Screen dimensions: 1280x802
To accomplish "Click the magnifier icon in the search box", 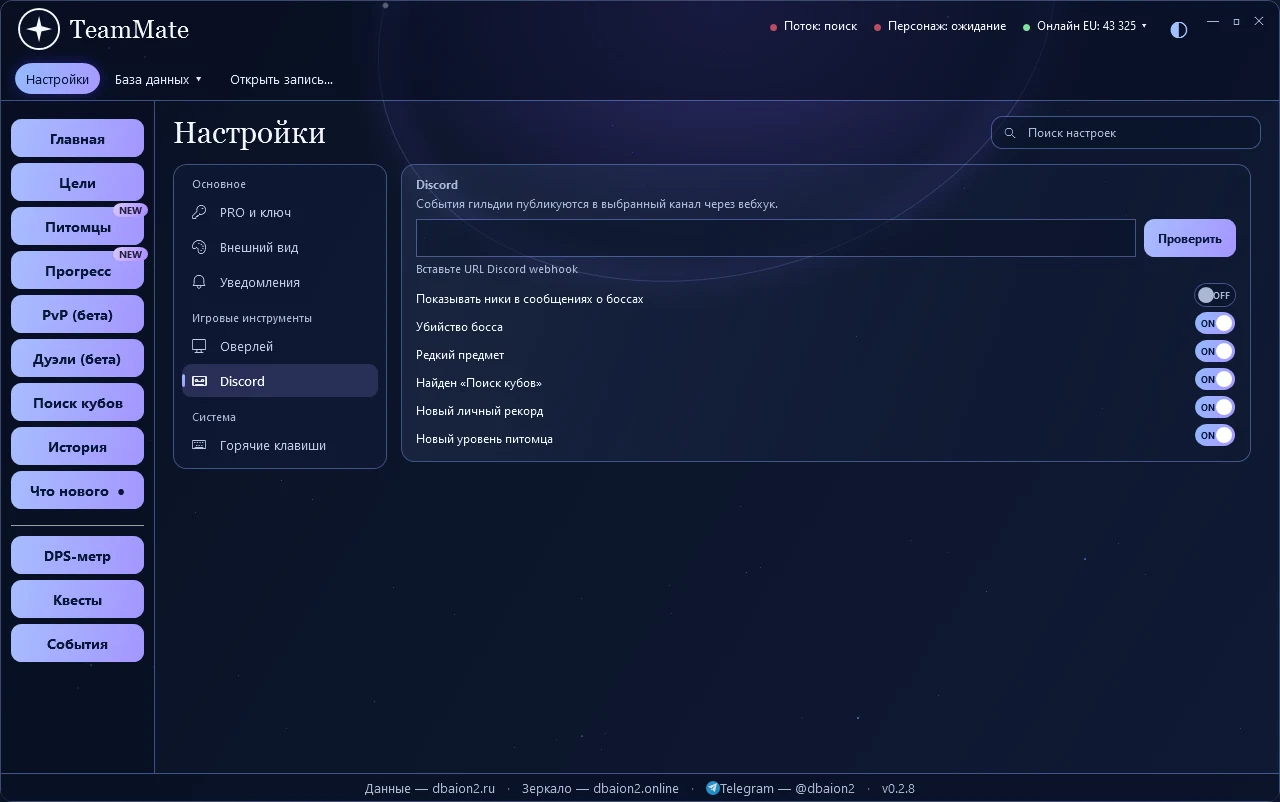I will (1010, 133).
